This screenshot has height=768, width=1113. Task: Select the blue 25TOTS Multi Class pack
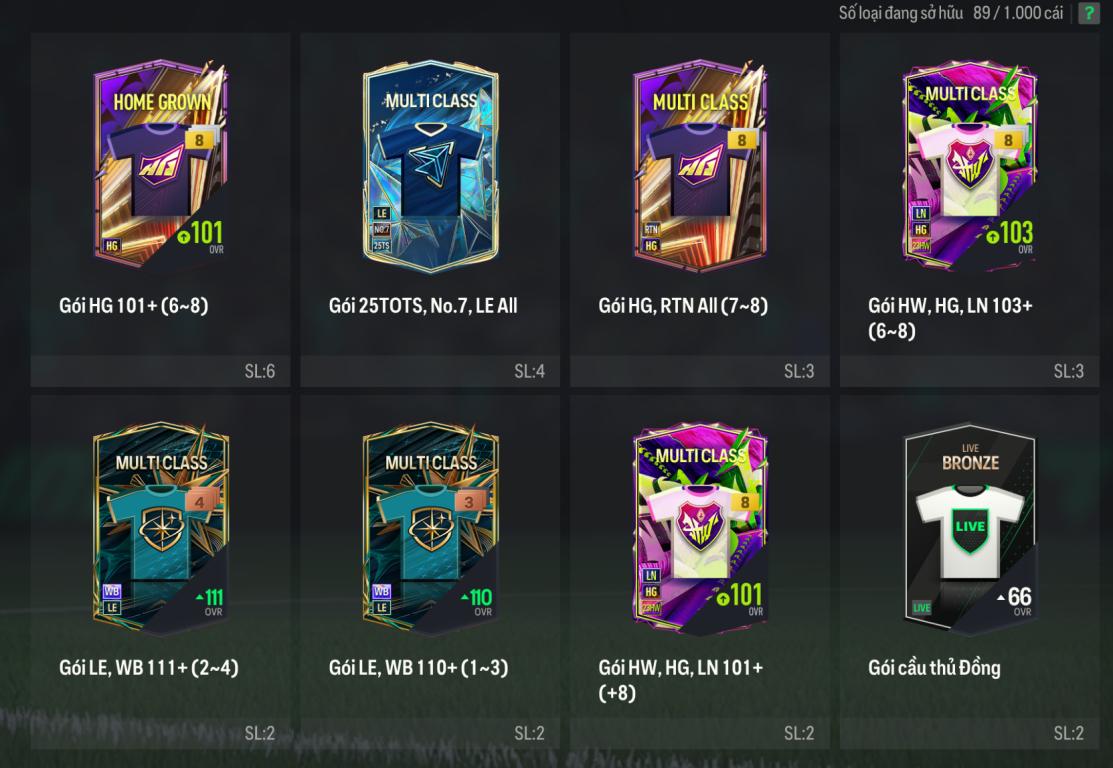(x=430, y=166)
